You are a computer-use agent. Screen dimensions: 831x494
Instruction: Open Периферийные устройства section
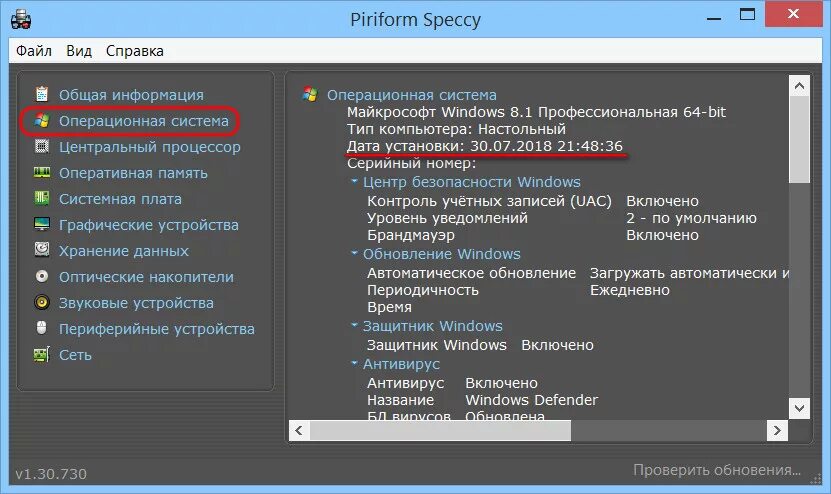pos(156,329)
